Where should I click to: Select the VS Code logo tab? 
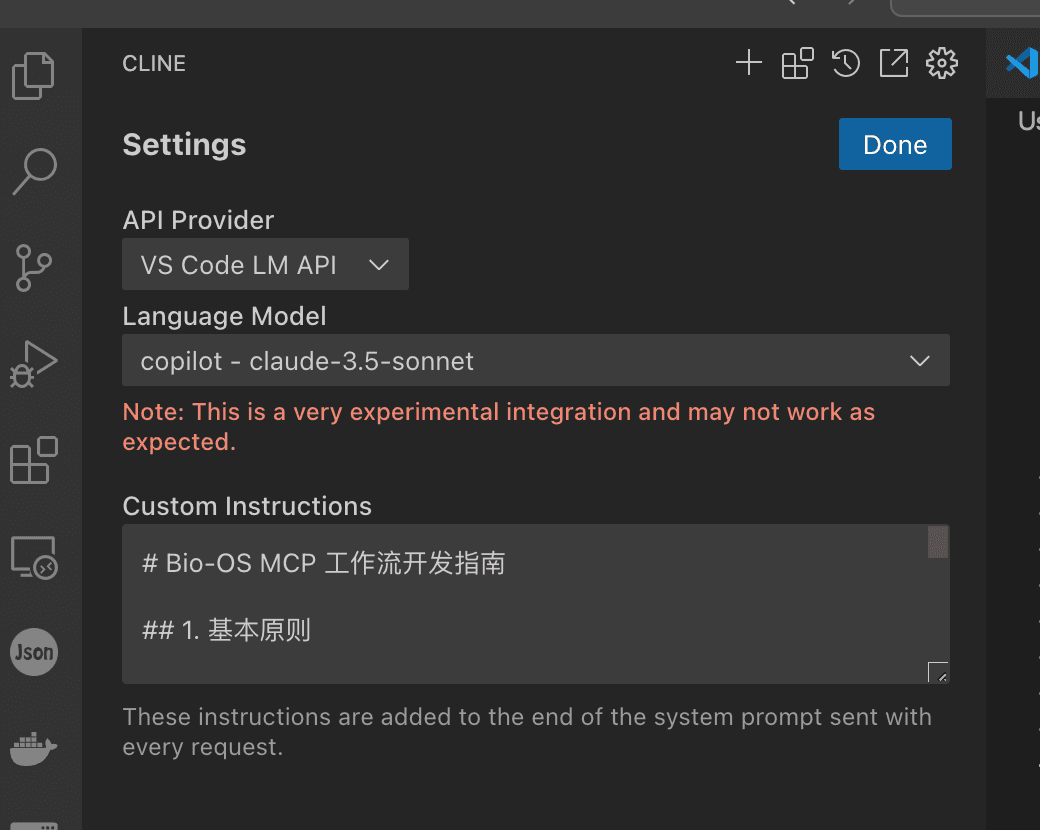coord(1021,64)
